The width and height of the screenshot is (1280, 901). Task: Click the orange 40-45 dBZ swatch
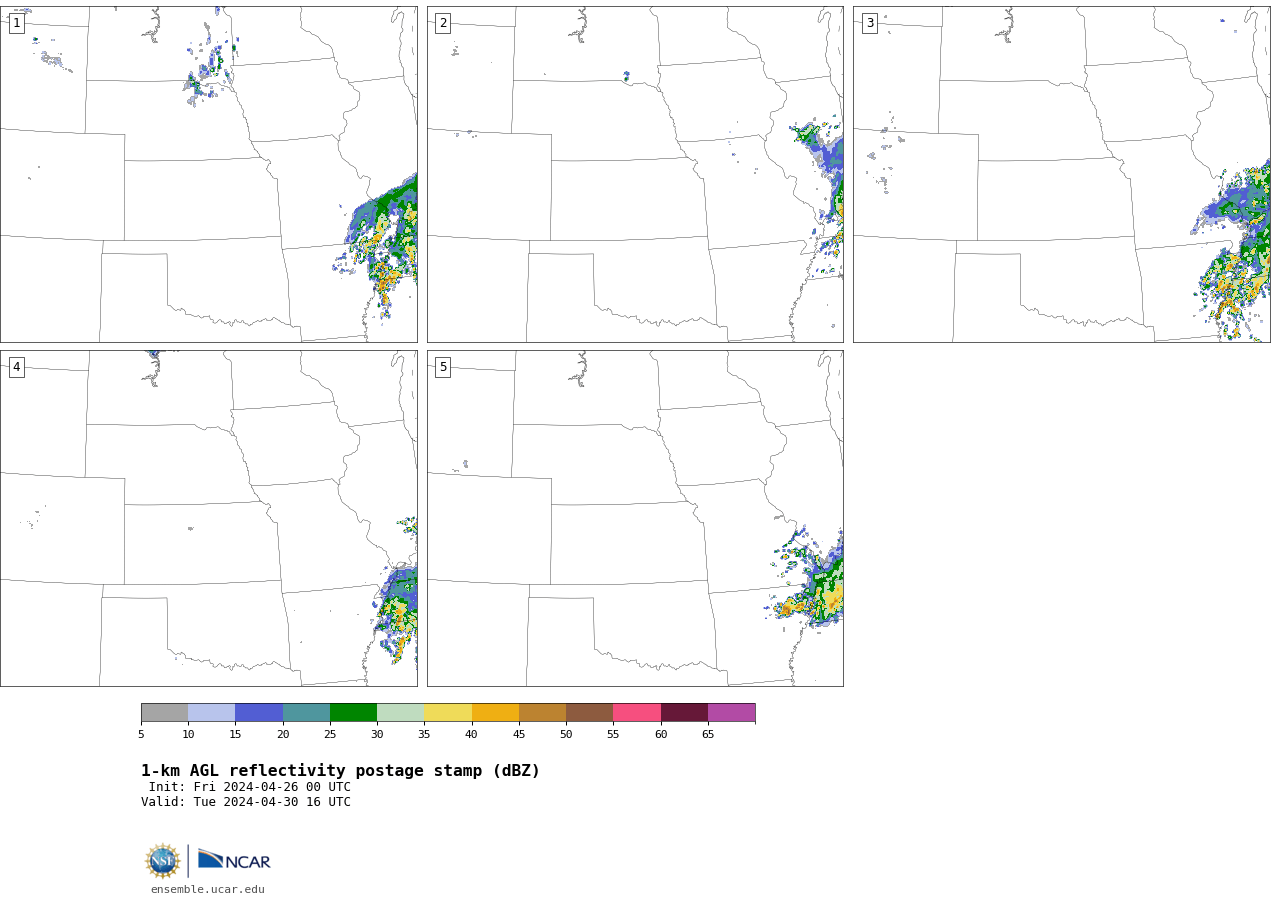point(495,712)
